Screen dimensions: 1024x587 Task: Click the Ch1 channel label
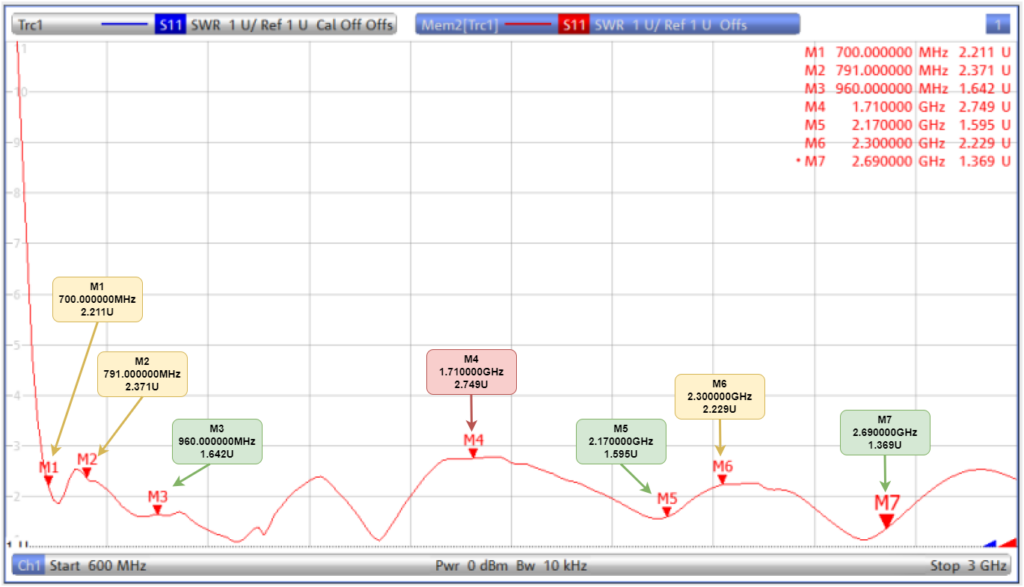28,566
